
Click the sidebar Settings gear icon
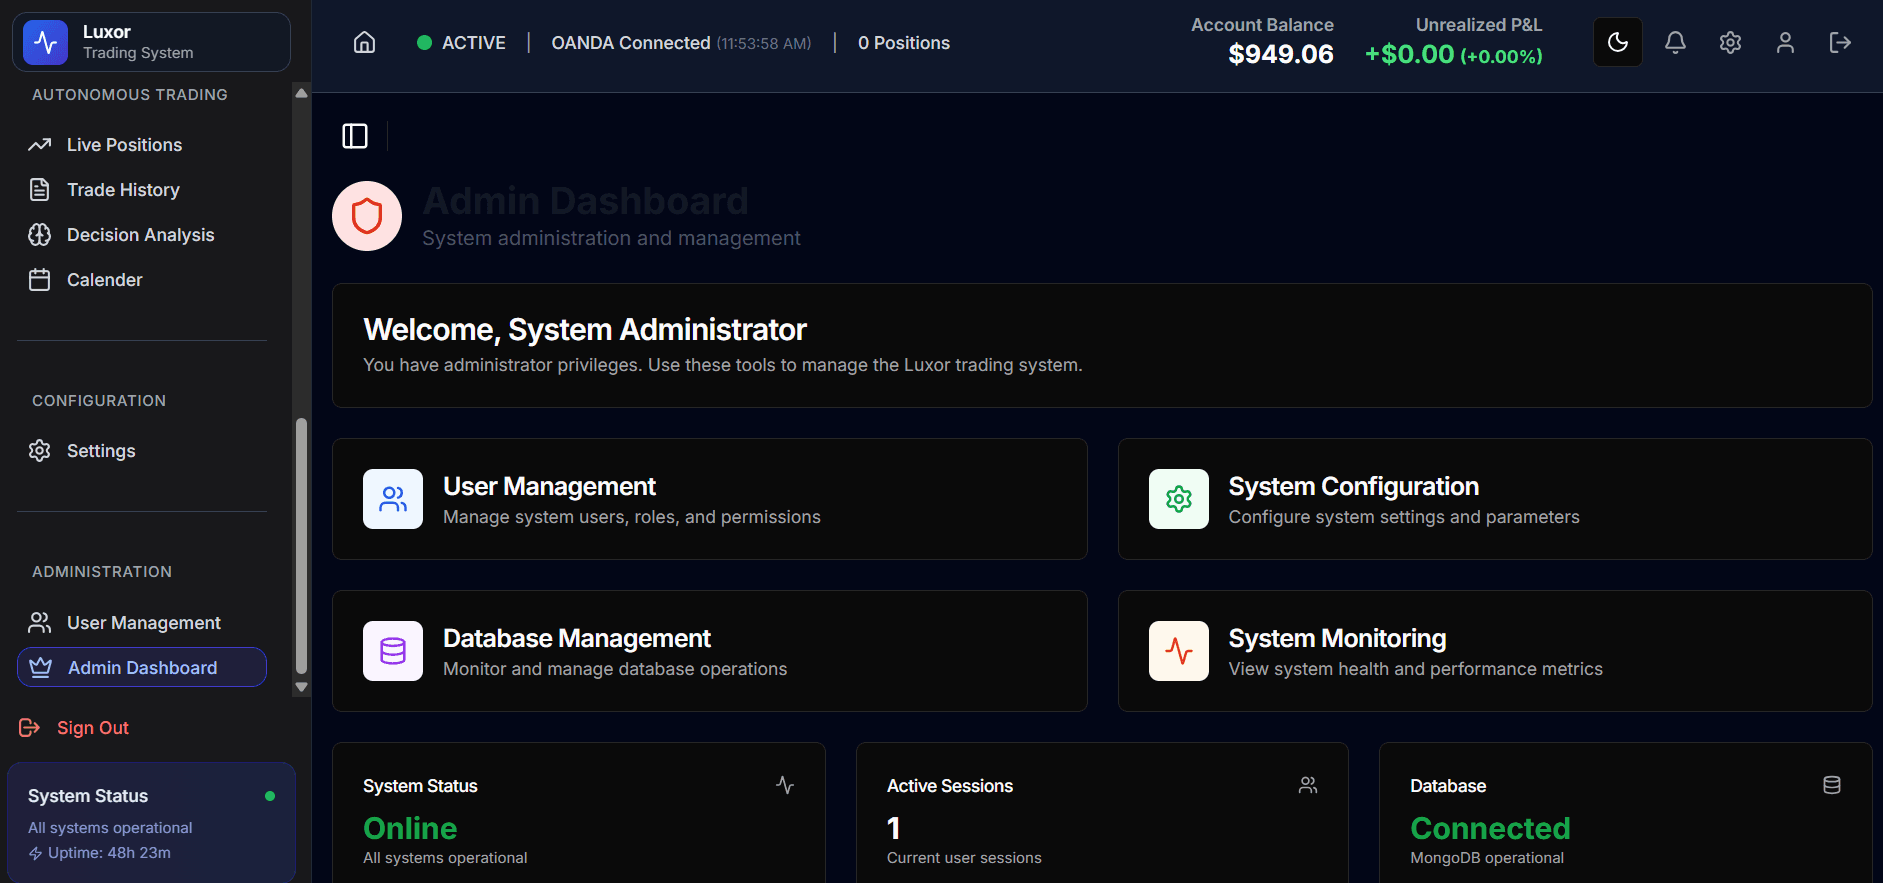click(x=40, y=451)
